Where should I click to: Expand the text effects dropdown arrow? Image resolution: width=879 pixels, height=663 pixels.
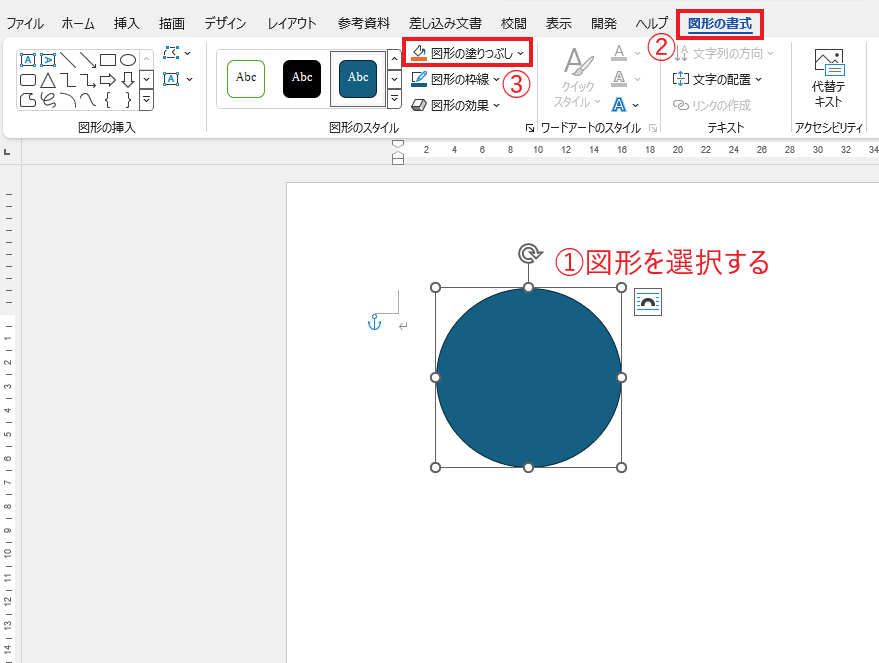point(635,105)
